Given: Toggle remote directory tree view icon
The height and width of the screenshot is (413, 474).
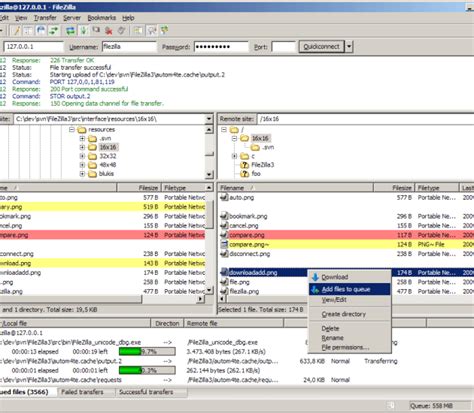Looking at the screenshot, I should coord(41,31).
